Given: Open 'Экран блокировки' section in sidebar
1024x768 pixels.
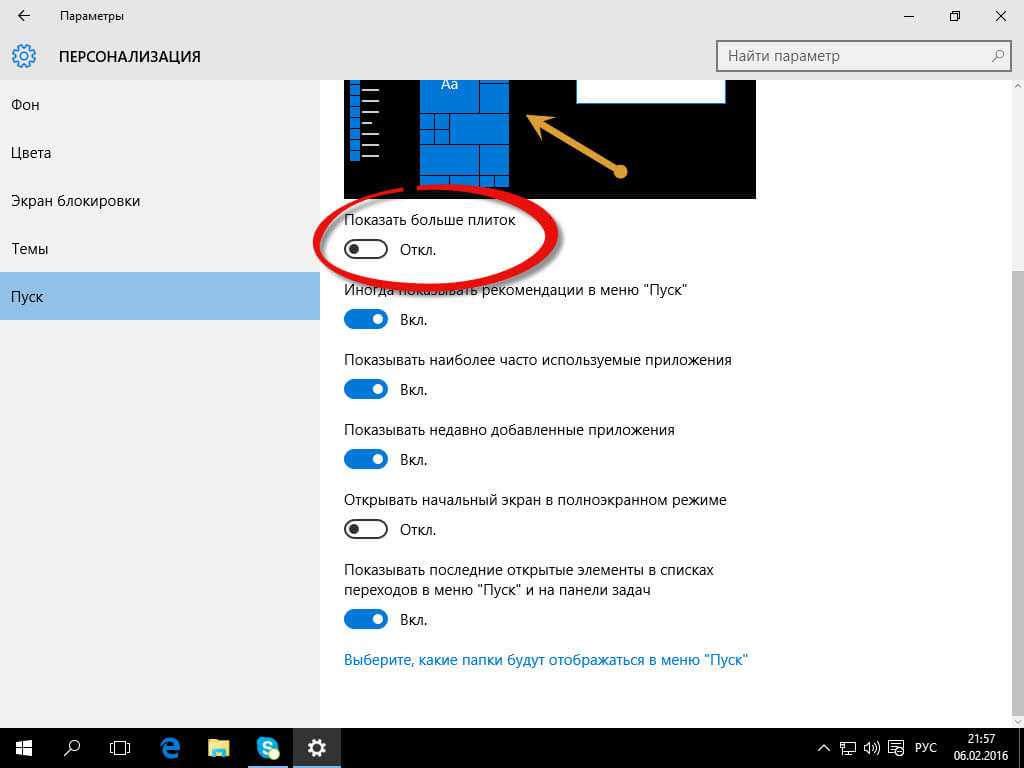Looking at the screenshot, I should [x=75, y=201].
